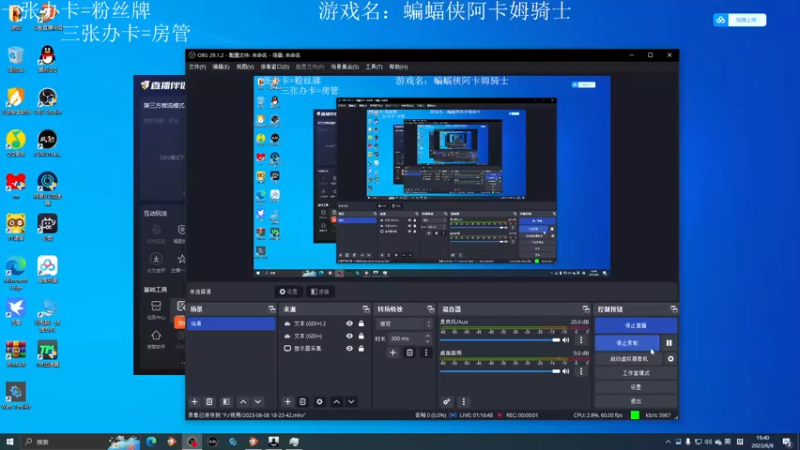
Task: Open the 场景集合(S) menu
Action: click(345, 67)
